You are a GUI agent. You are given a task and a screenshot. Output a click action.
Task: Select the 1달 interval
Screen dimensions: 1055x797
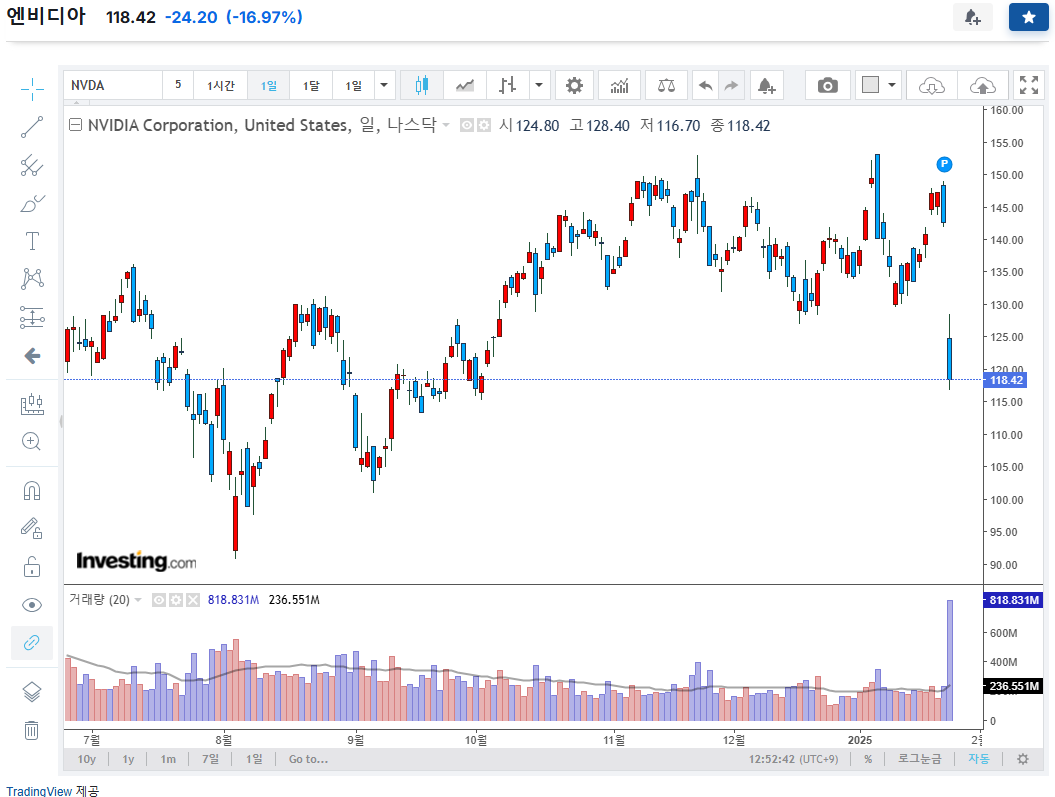tap(311, 85)
